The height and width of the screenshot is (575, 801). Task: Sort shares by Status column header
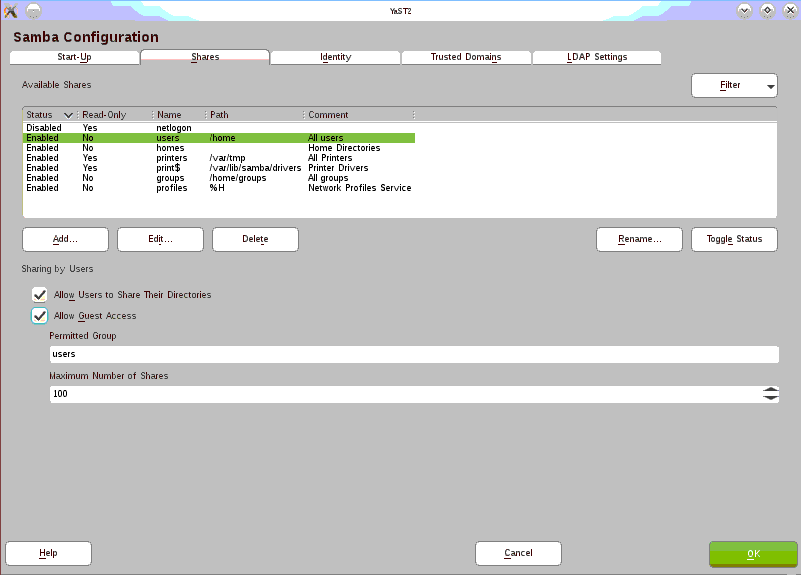point(49,115)
